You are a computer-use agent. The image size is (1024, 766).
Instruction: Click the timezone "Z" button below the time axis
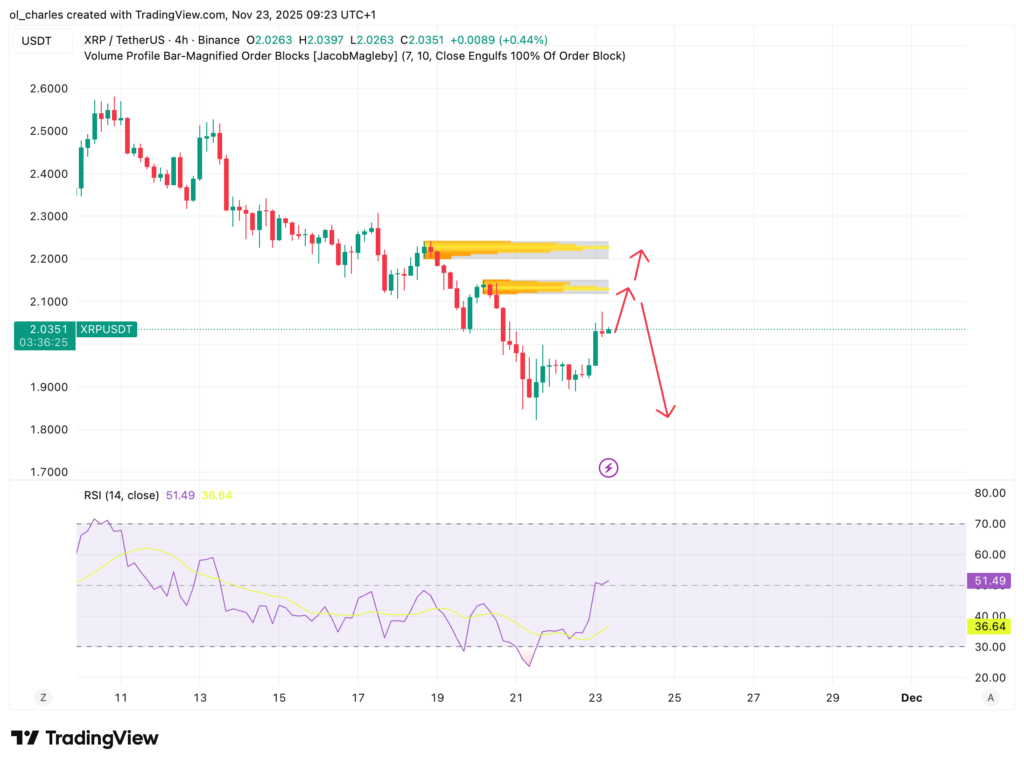coord(42,697)
